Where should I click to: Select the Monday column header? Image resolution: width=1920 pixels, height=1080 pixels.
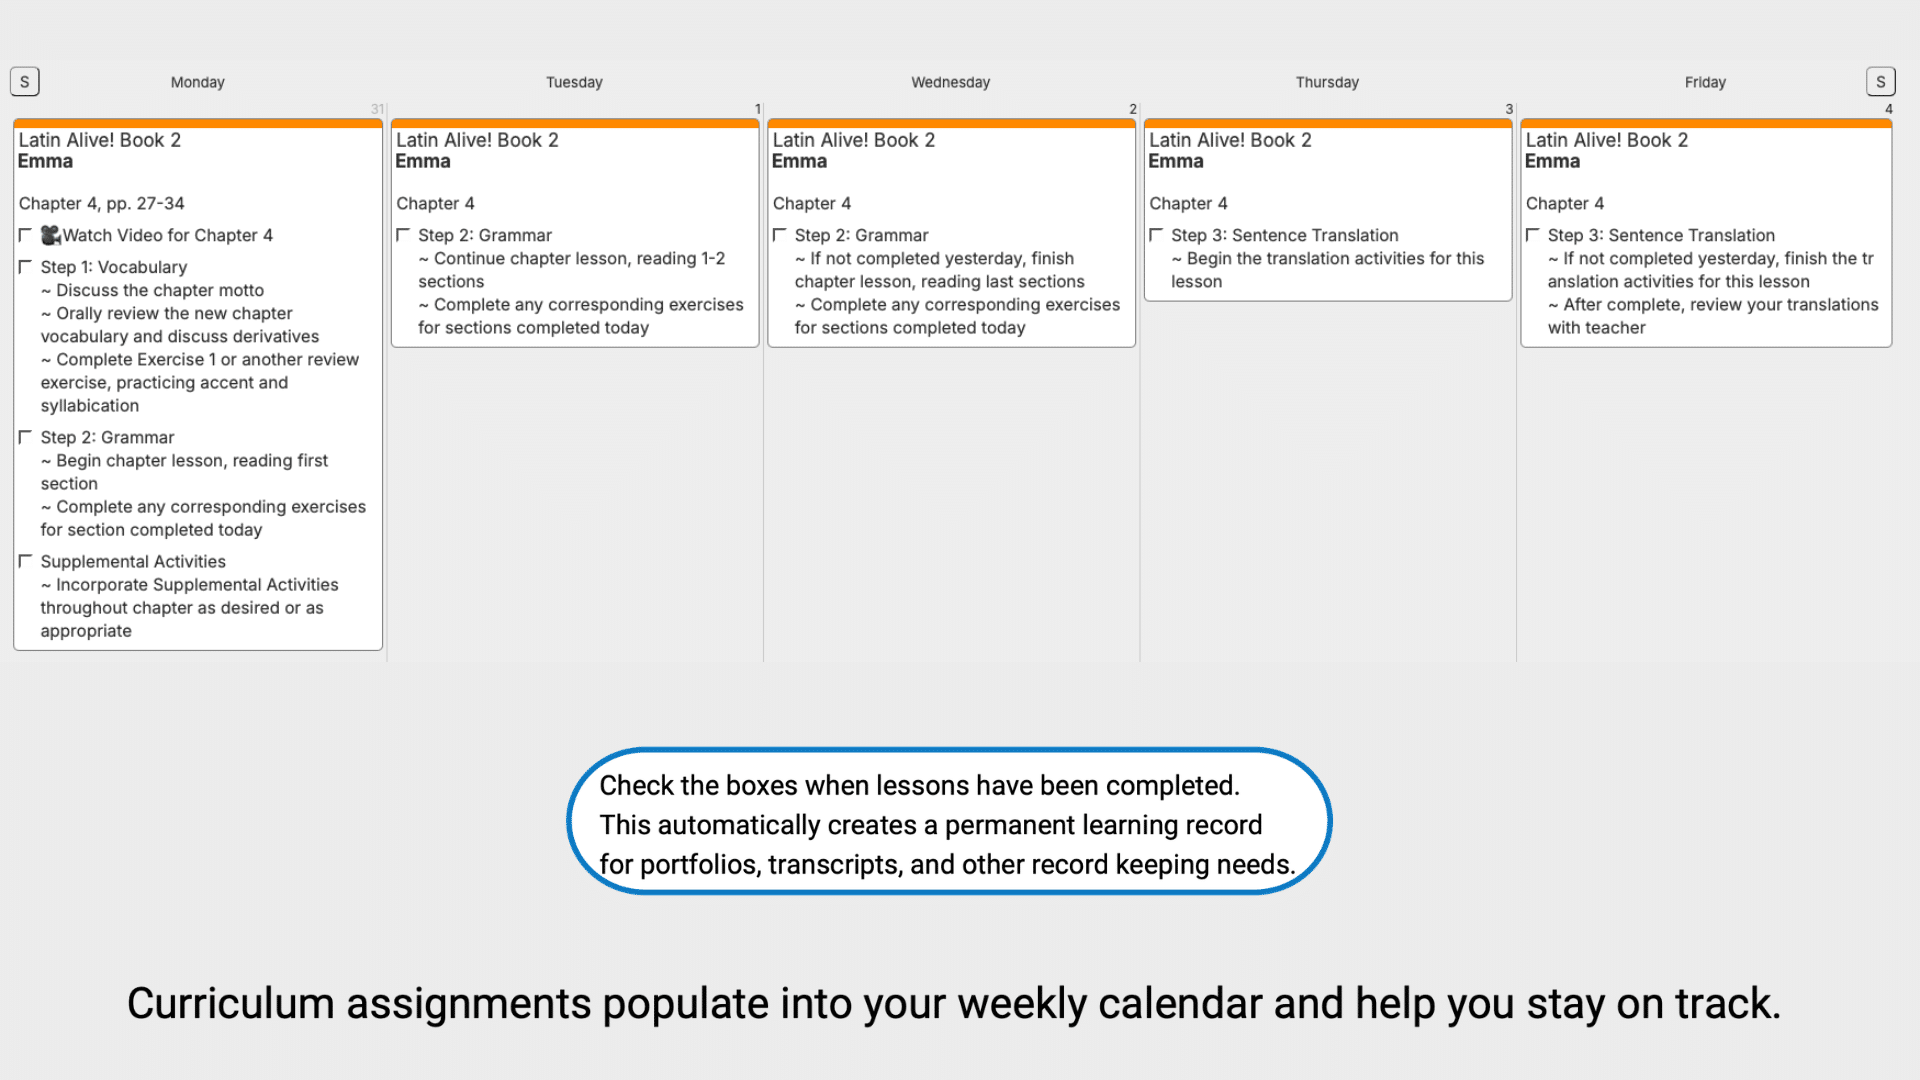click(x=197, y=82)
